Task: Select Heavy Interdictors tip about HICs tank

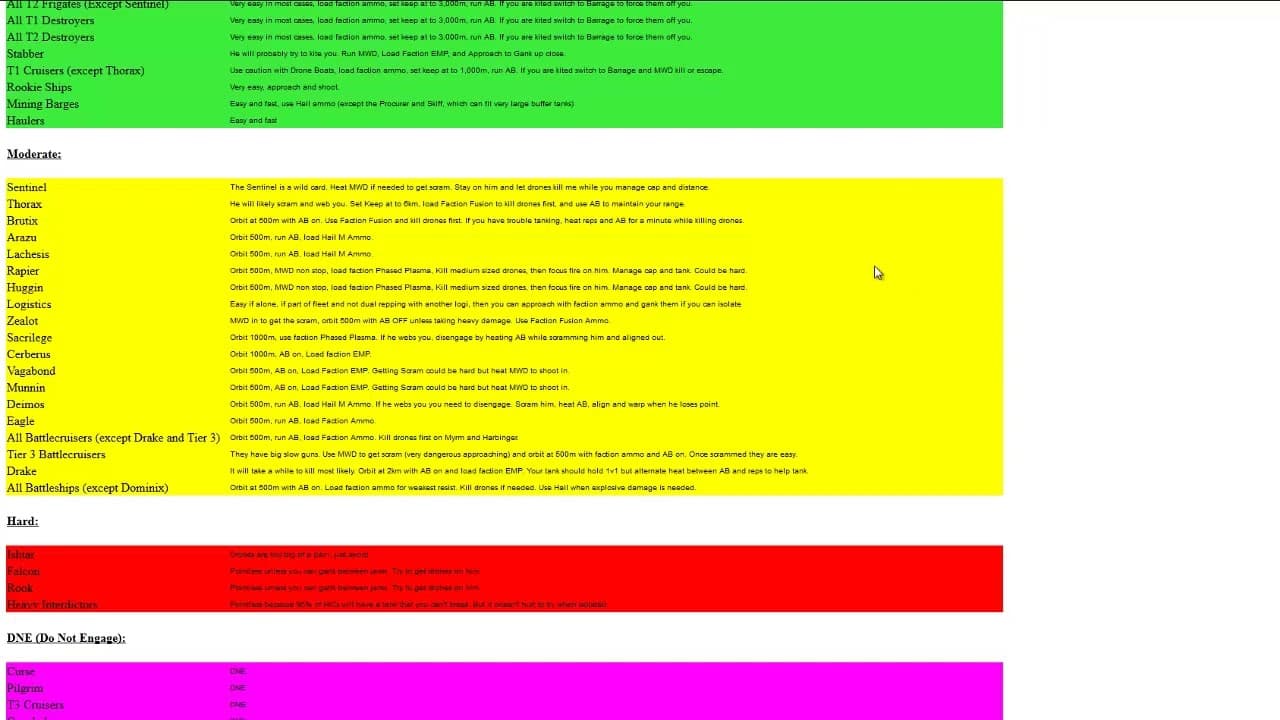Action: [x=418, y=604]
